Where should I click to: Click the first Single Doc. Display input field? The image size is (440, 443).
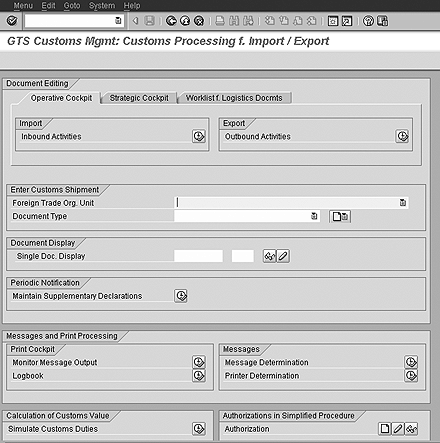click(198, 256)
